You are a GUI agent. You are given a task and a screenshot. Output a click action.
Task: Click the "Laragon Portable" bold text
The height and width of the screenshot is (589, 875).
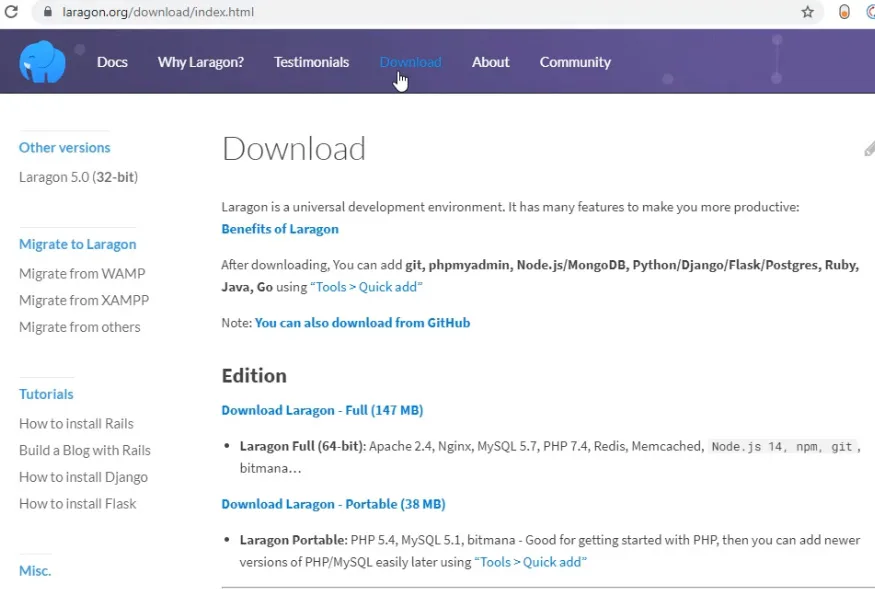coord(294,540)
